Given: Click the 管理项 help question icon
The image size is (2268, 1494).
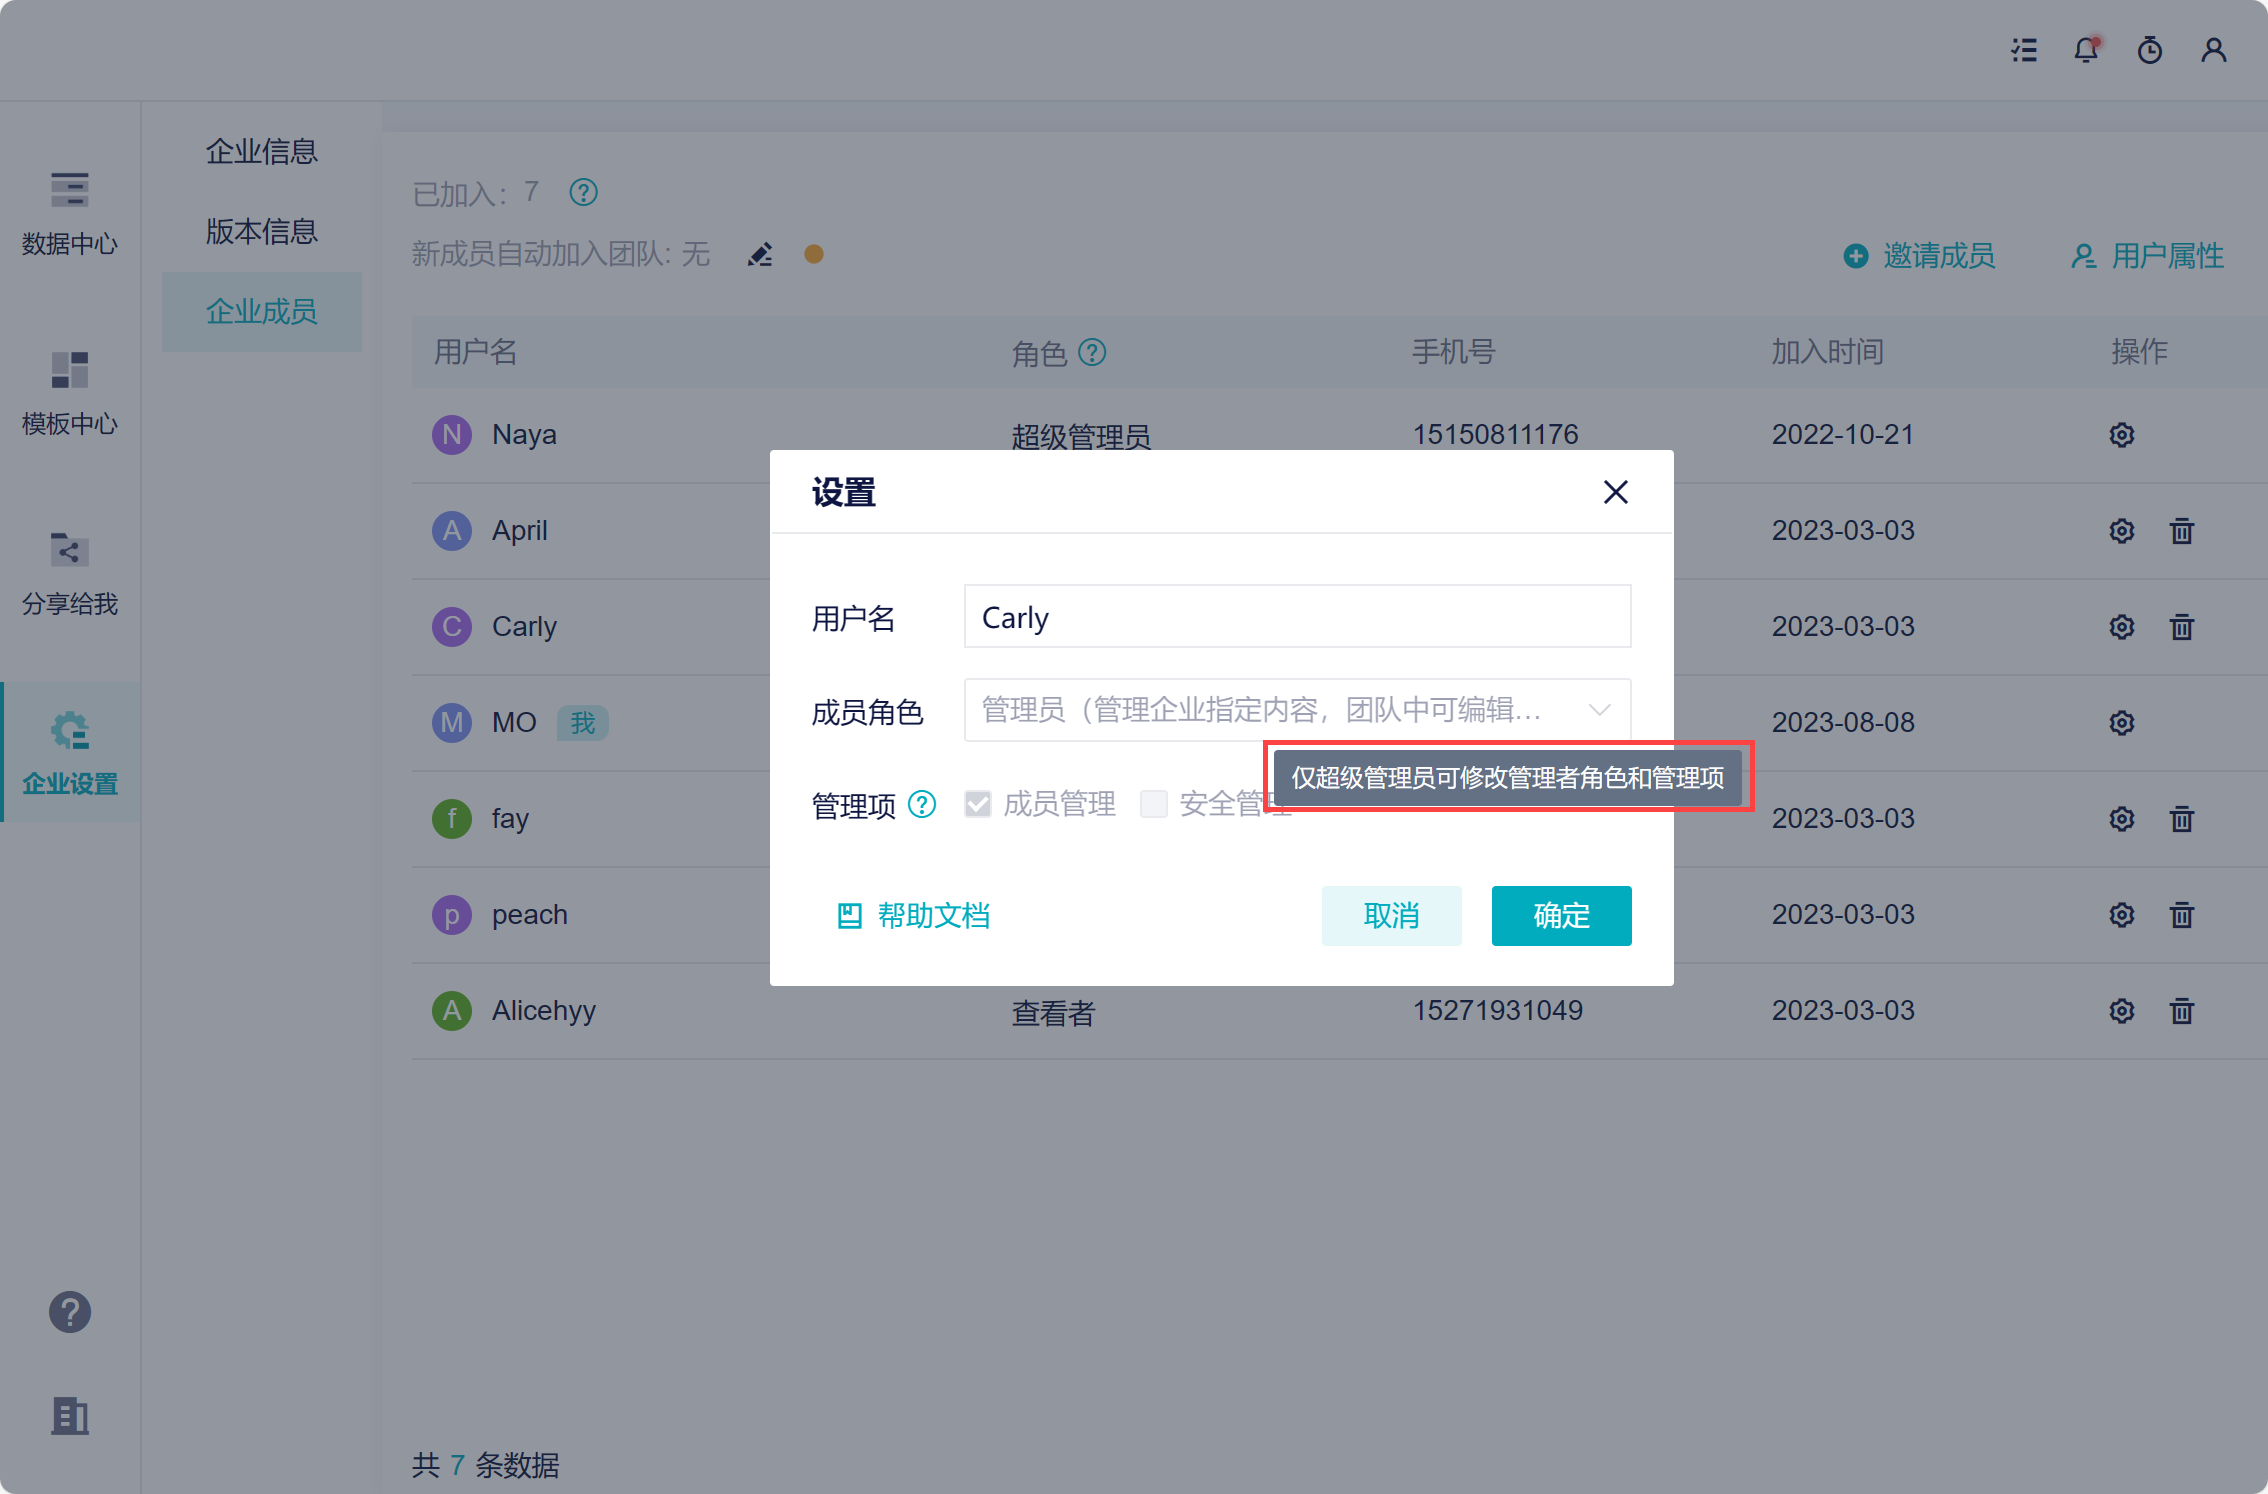Looking at the screenshot, I should [922, 804].
